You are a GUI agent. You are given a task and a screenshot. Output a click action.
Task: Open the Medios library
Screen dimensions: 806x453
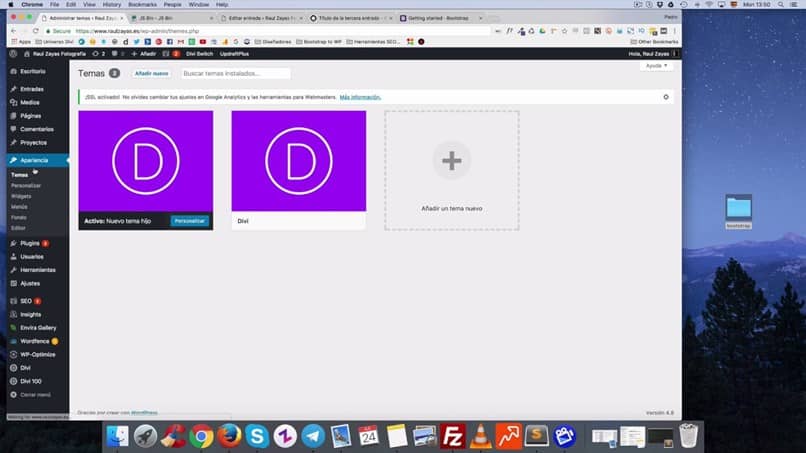(29, 102)
